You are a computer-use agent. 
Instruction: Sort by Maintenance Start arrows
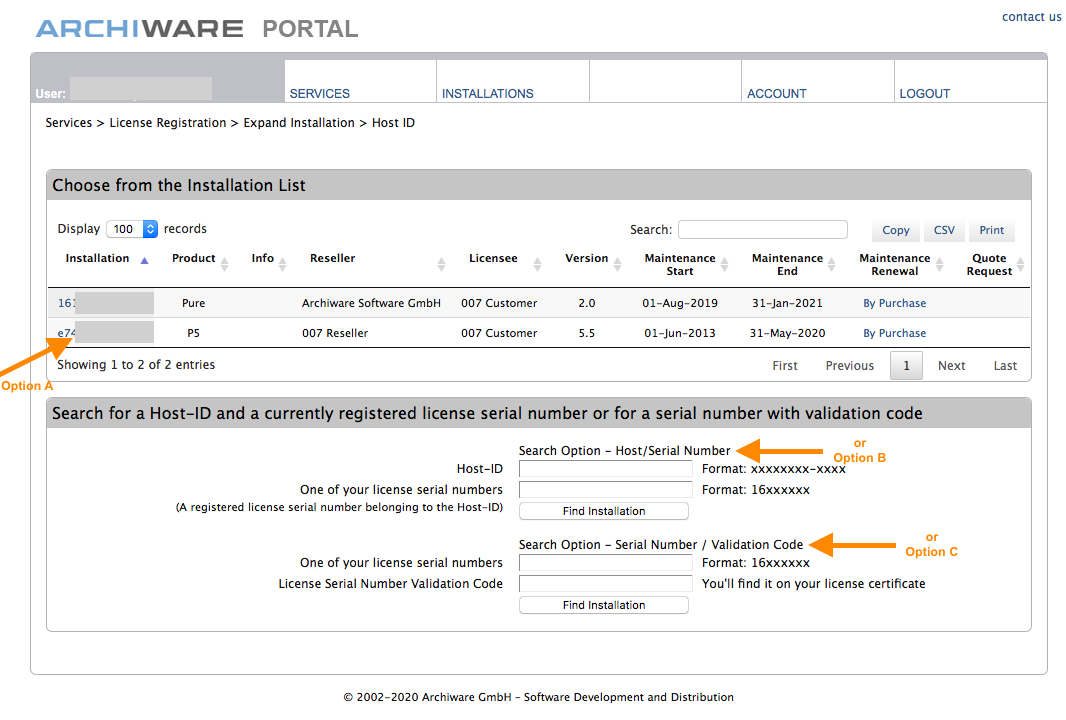[x=725, y=264]
